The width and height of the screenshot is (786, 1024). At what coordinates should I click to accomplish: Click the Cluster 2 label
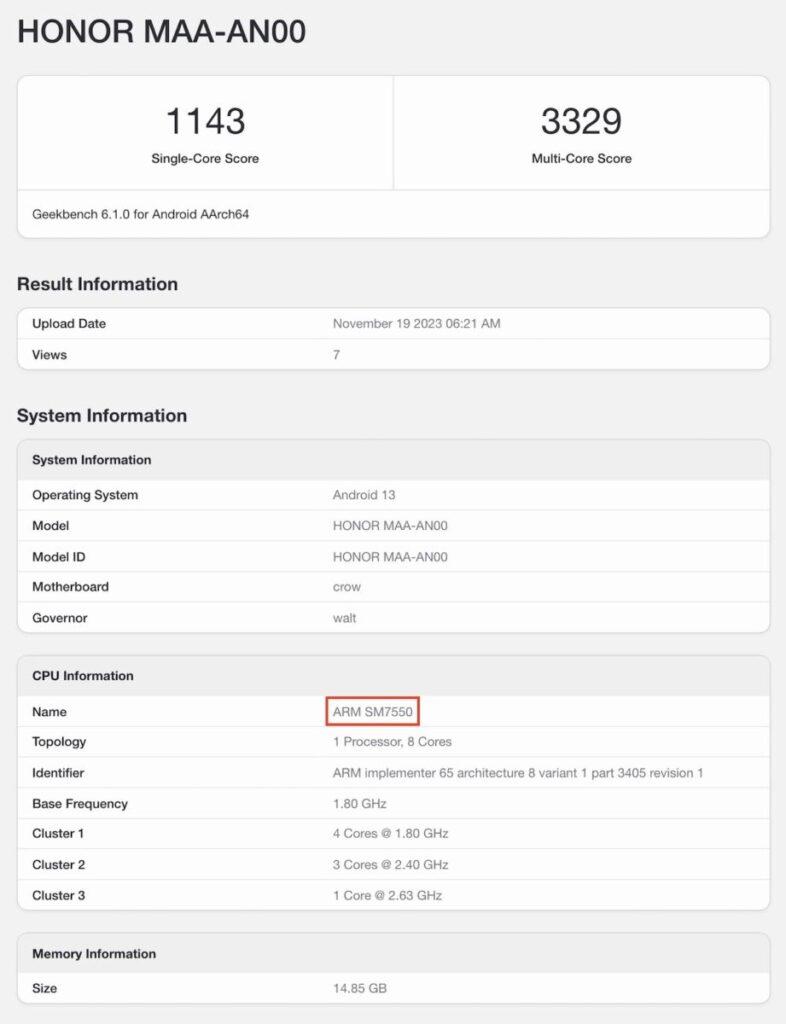[58, 865]
